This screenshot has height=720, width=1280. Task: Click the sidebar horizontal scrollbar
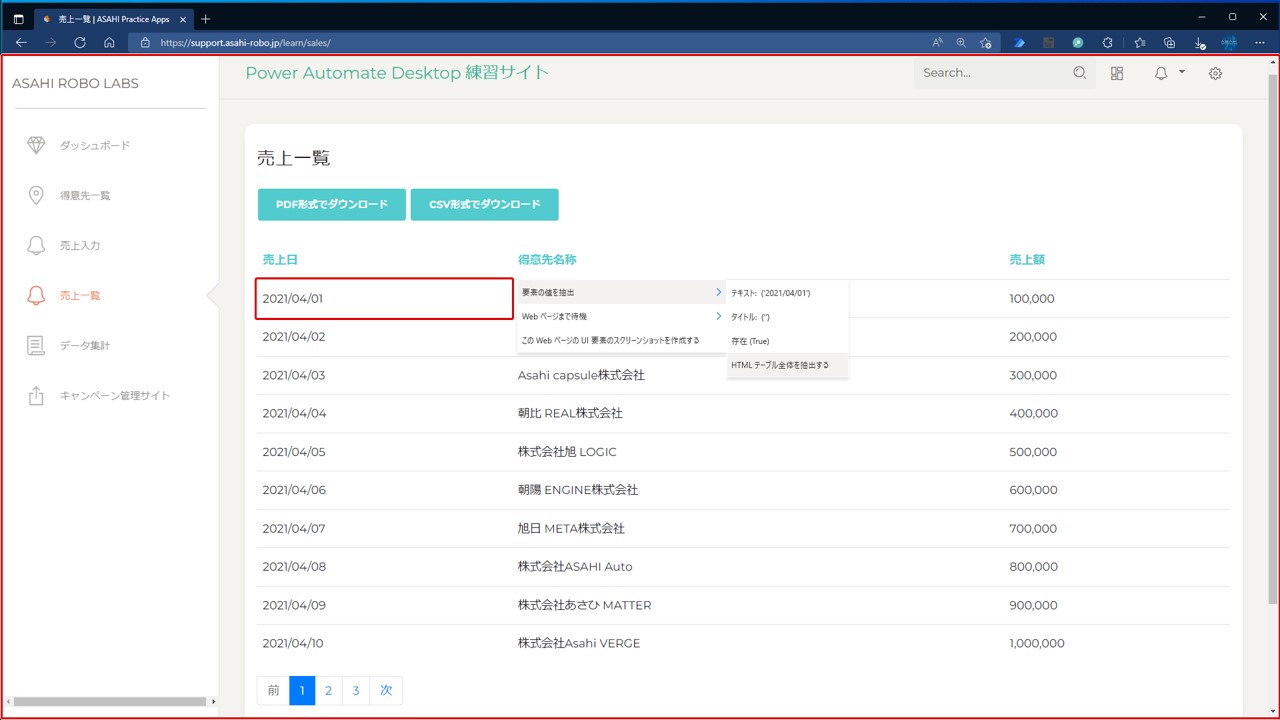(x=110, y=702)
